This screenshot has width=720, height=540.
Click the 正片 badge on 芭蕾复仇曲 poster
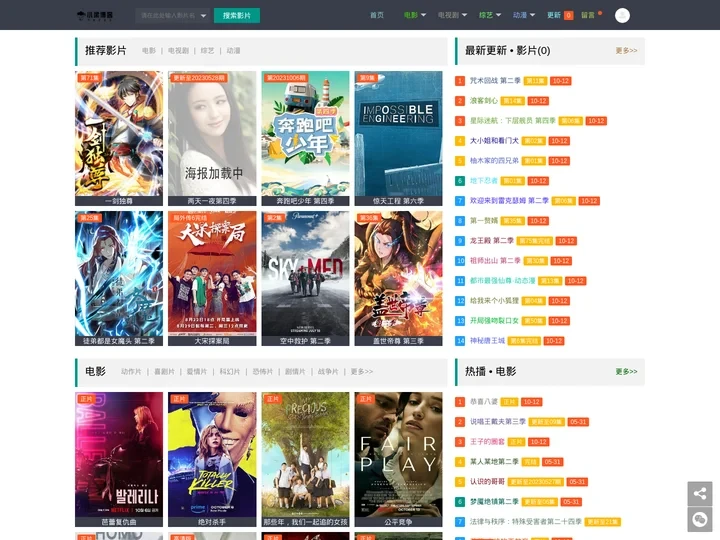pyautogui.click(x=86, y=399)
